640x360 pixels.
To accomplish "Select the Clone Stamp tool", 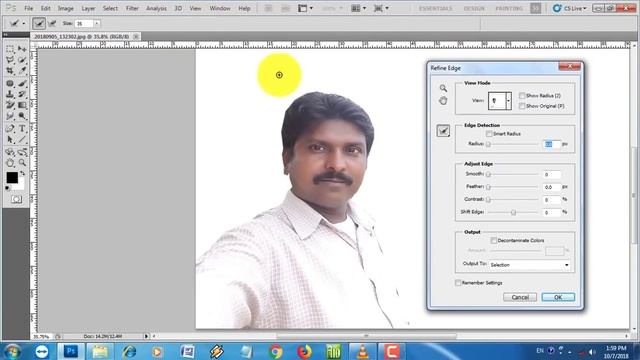I will click(10, 94).
